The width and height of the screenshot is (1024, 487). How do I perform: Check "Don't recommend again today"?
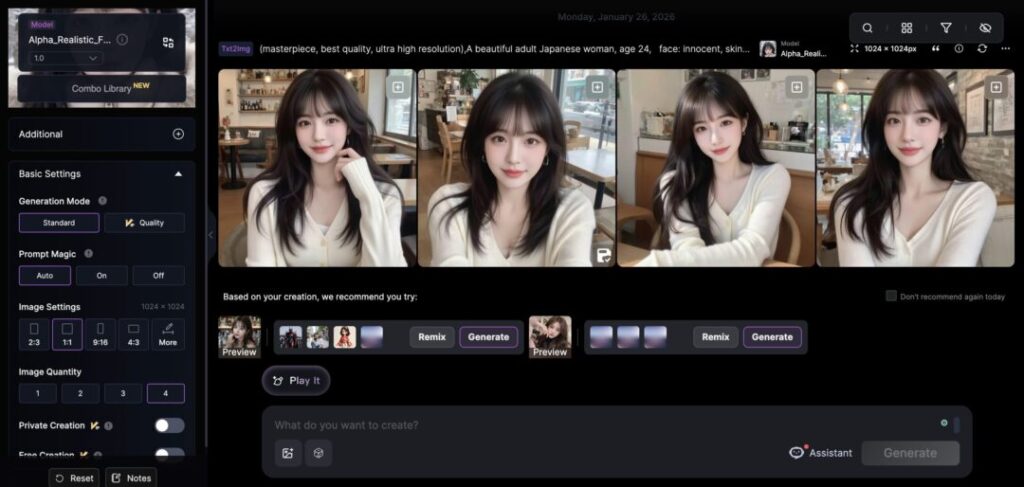(x=891, y=296)
